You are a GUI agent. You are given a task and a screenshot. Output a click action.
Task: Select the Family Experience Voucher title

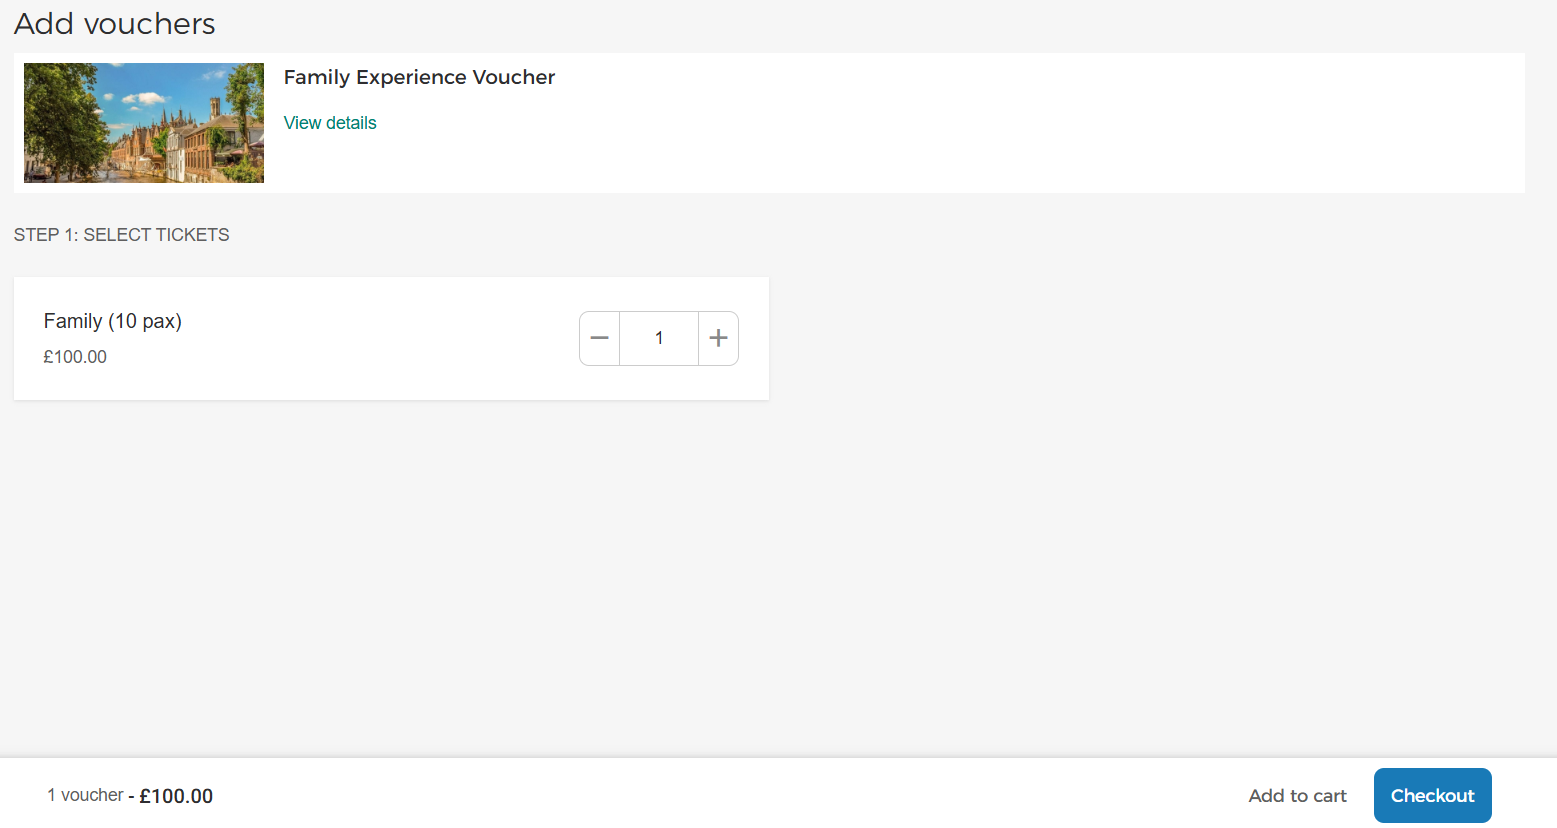point(419,77)
